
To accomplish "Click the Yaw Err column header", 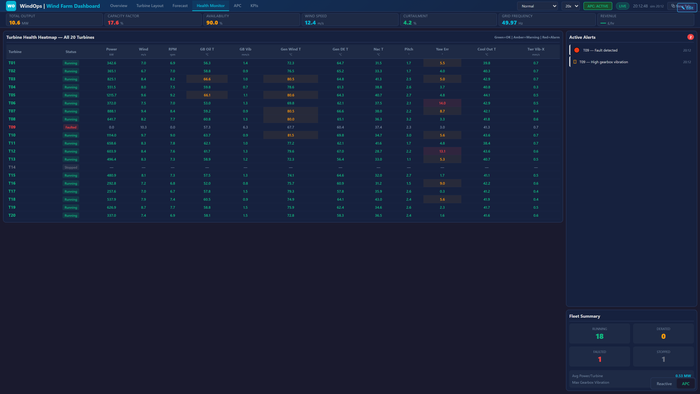I will (x=442, y=51).
